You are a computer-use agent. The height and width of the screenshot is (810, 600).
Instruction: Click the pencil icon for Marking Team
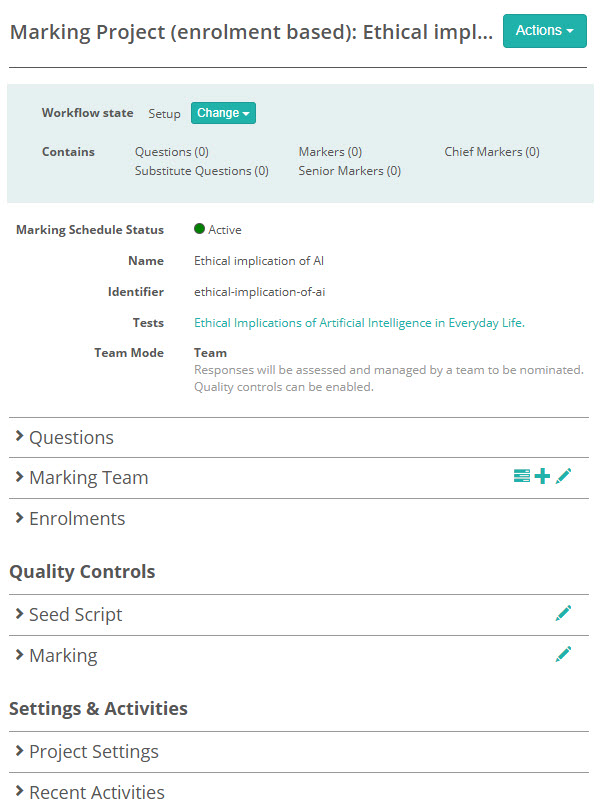point(564,477)
